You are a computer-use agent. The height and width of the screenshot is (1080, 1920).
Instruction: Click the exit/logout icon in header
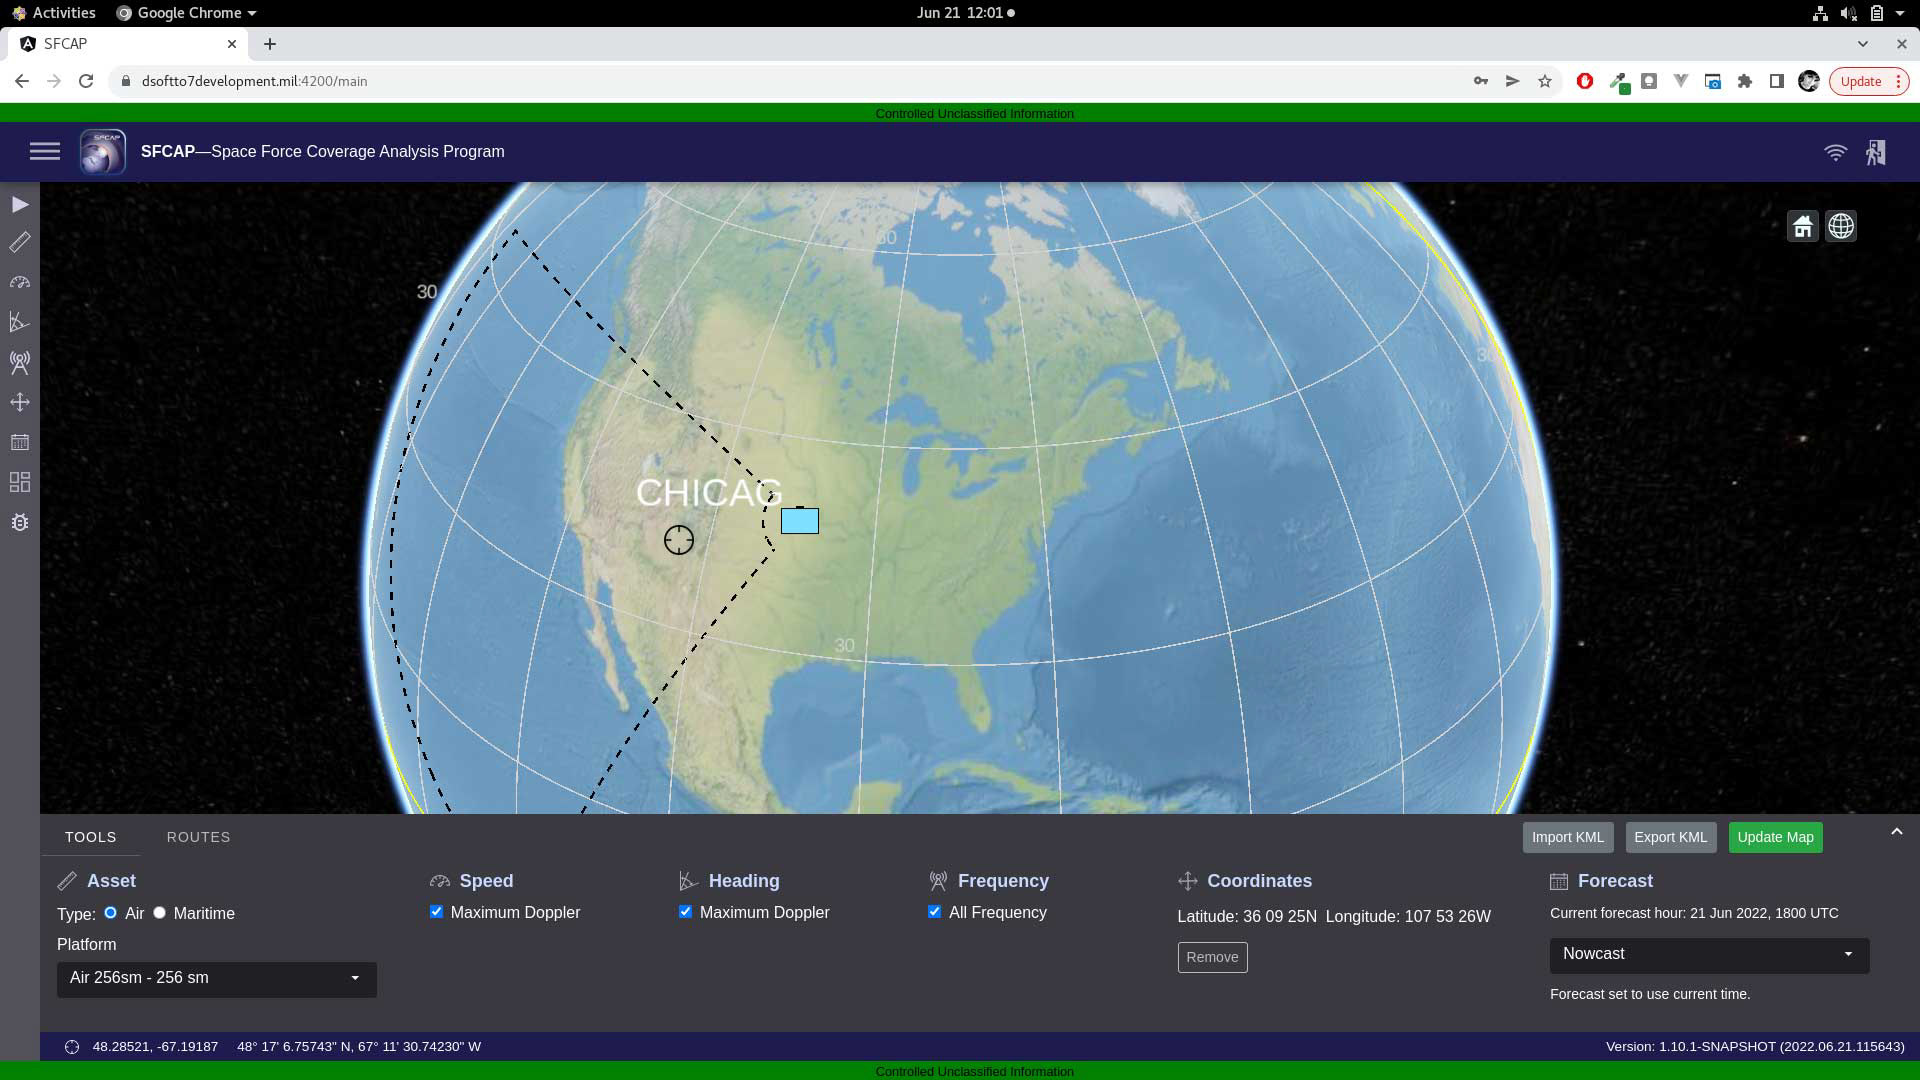pos(1876,152)
